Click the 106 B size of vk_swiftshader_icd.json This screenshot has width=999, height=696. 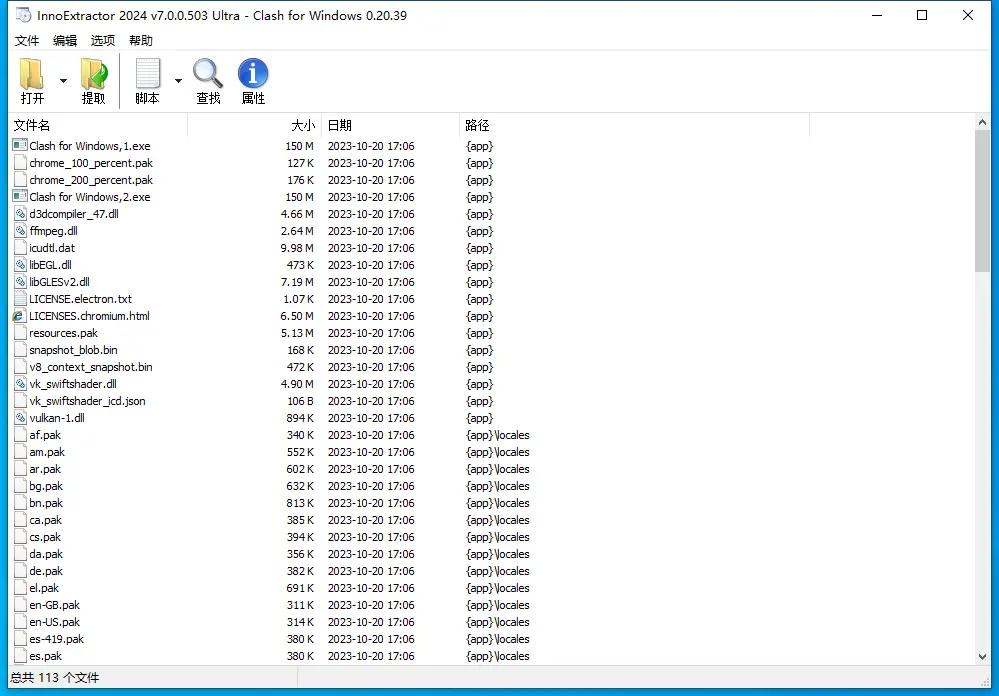click(x=300, y=401)
